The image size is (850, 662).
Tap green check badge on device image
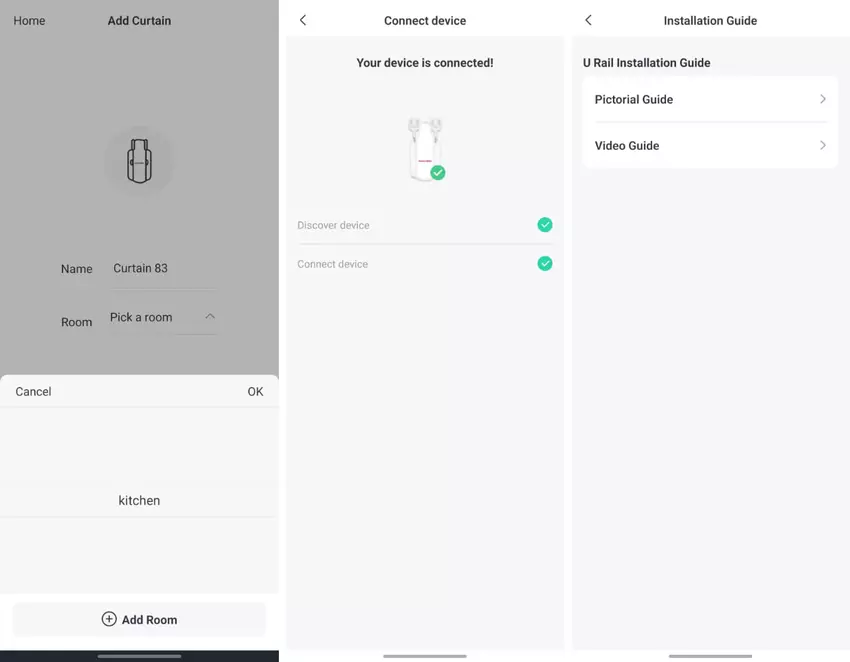438,173
